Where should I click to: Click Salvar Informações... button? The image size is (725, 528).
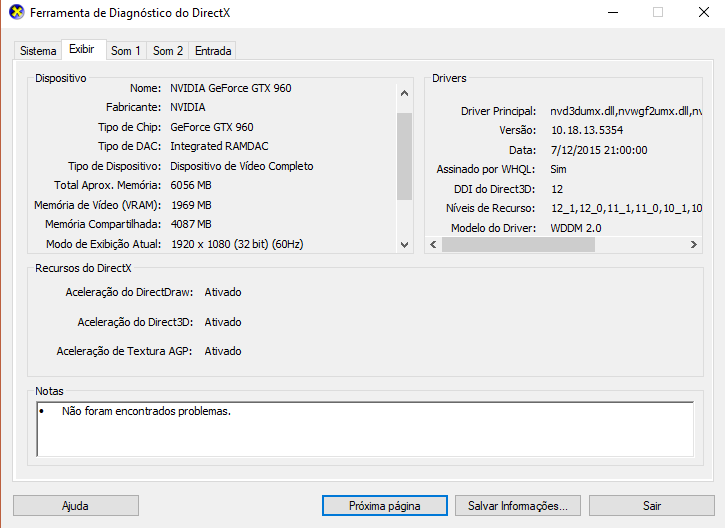[517, 506]
